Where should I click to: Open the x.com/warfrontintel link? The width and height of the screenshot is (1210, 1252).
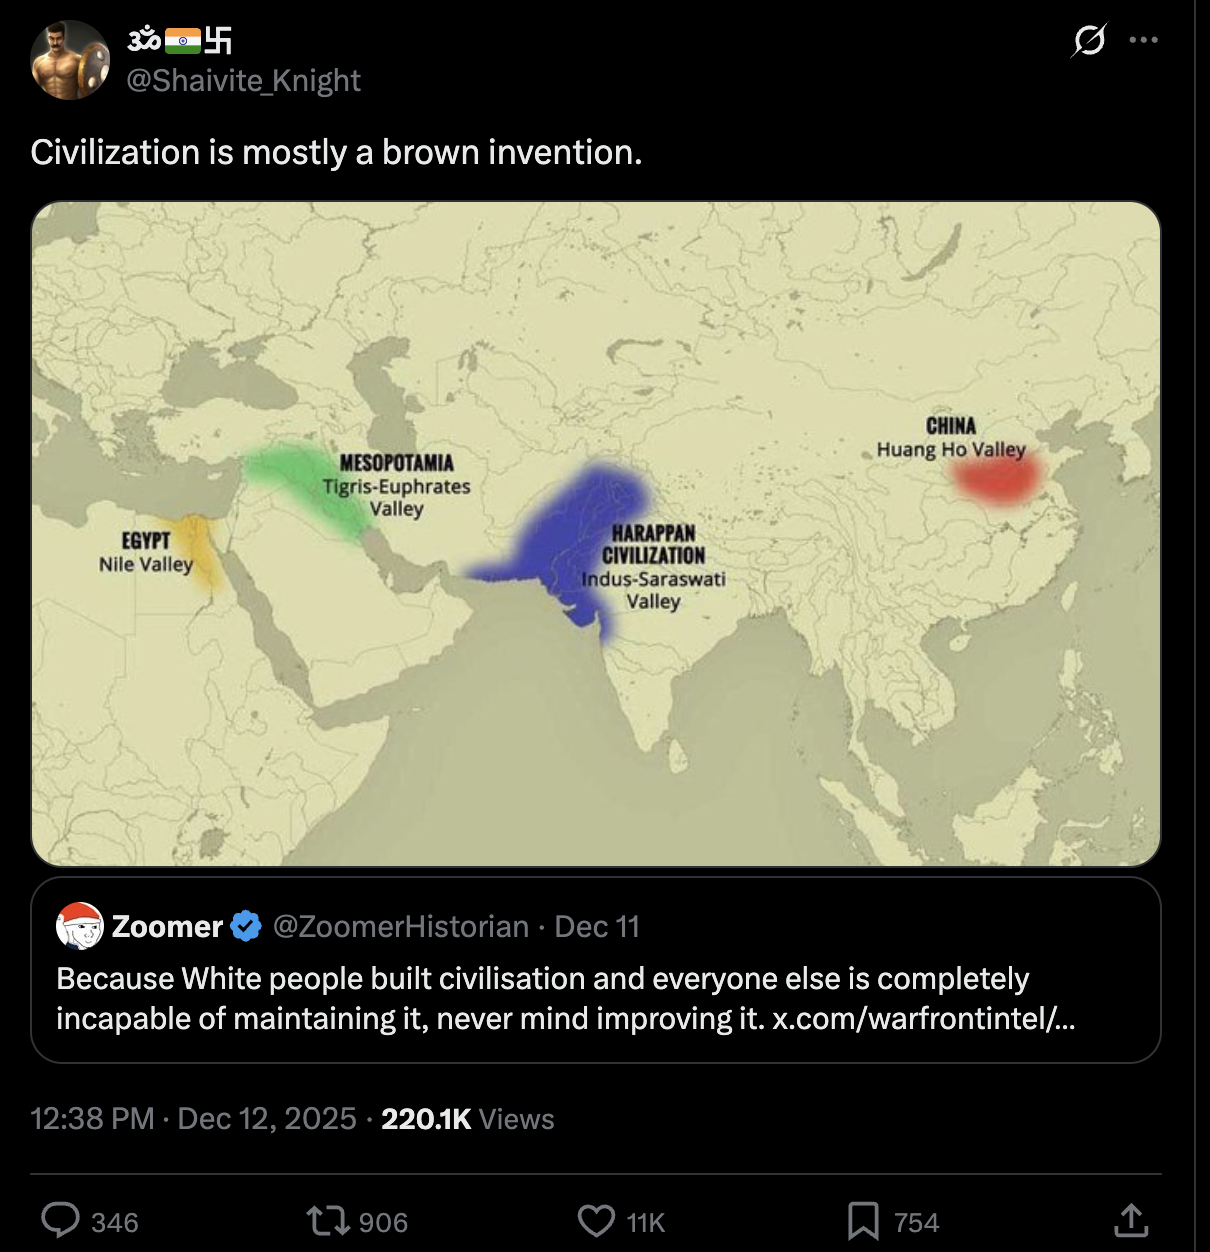[924, 1018]
